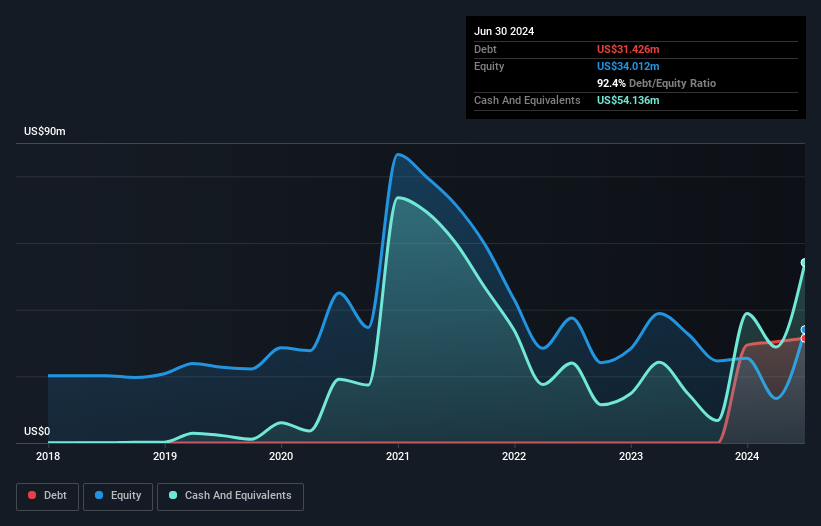Click the 2018 x-axis label
The width and height of the screenshot is (821, 526).
click(x=48, y=456)
